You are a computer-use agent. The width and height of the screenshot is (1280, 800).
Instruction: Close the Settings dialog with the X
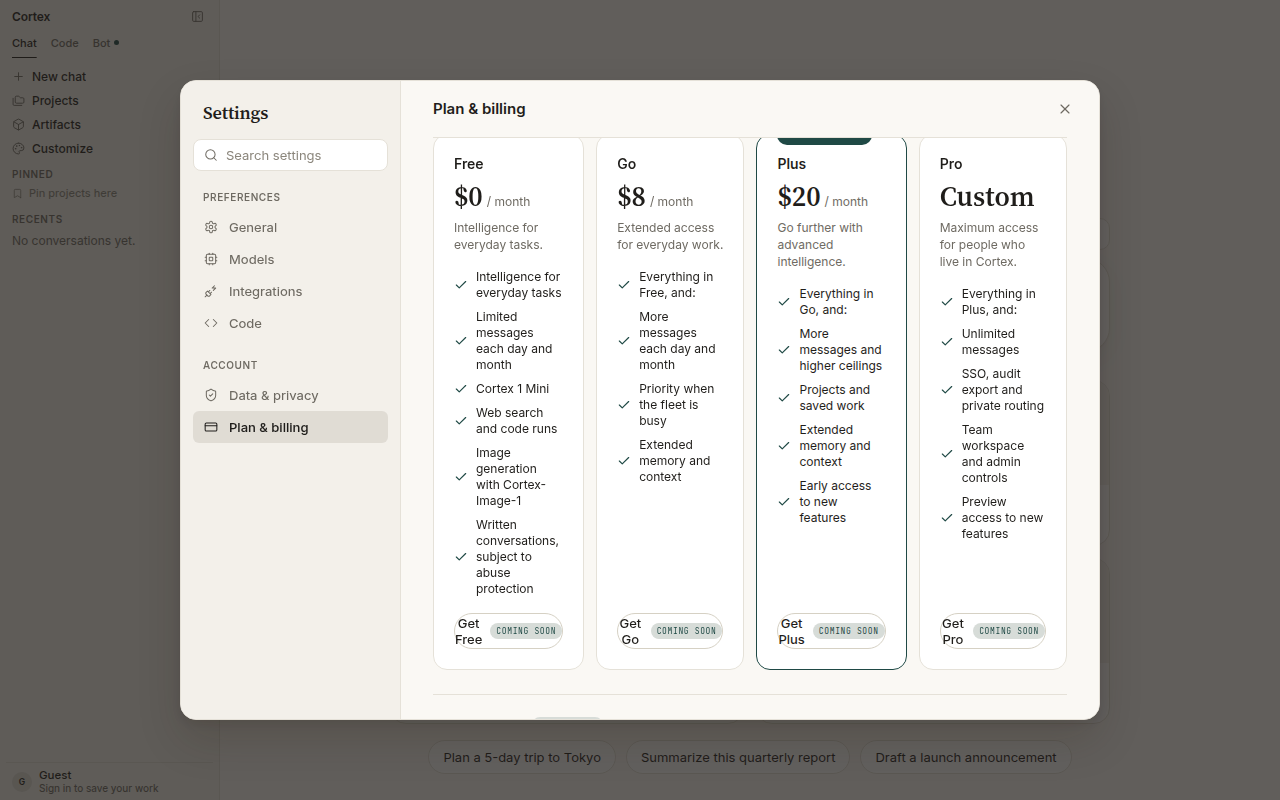pos(1065,109)
